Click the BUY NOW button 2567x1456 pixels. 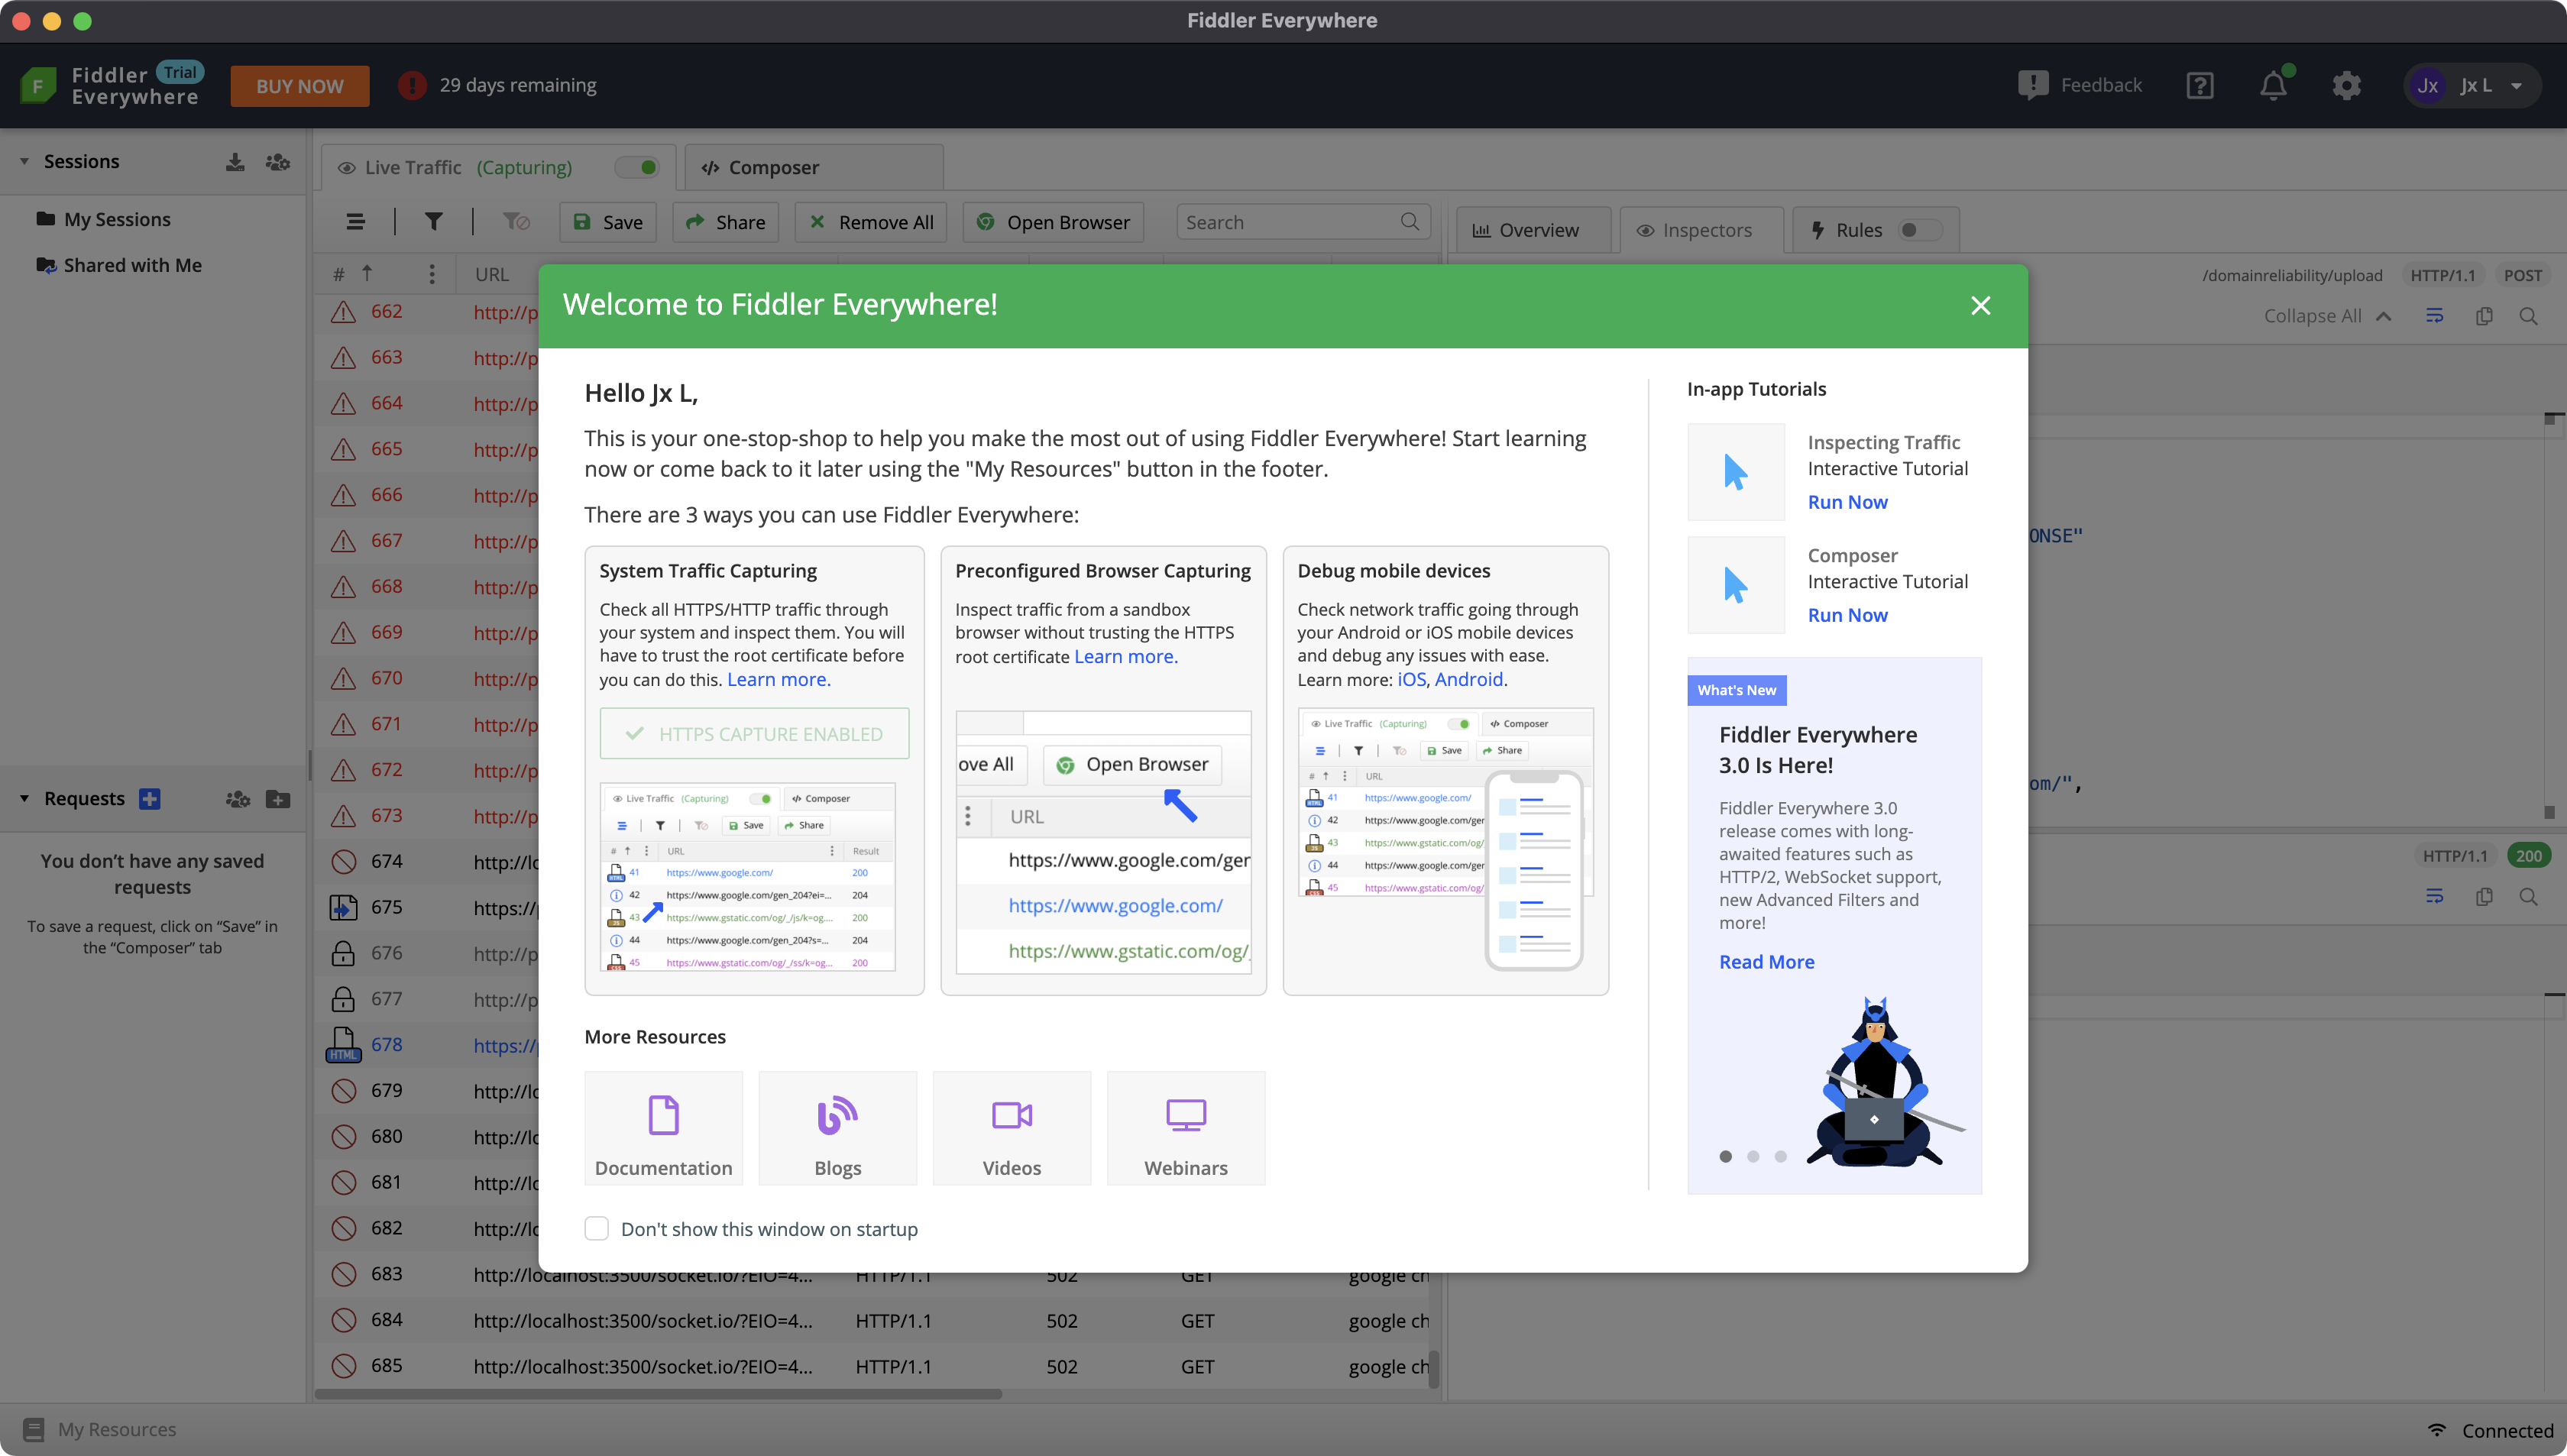click(299, 86)
